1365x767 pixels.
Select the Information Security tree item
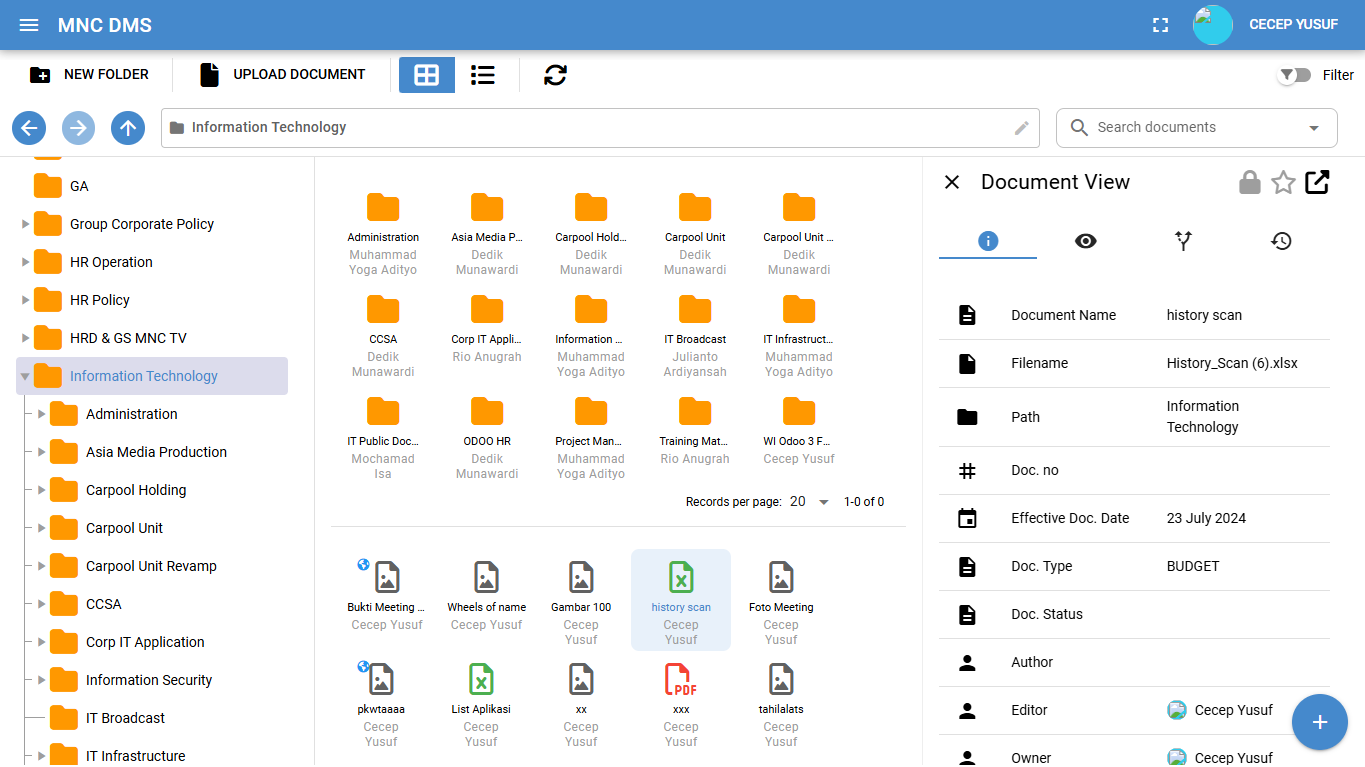(x=149, y=680)
